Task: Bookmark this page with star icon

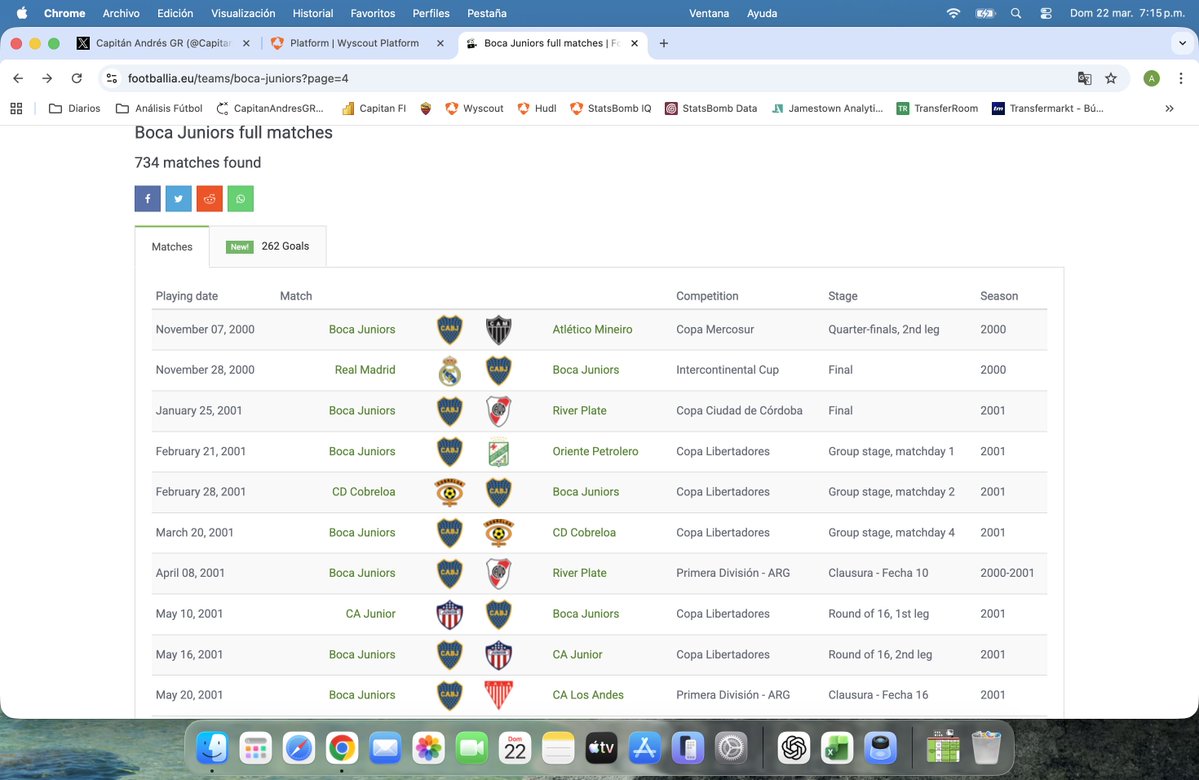Action: point(1111,78)
